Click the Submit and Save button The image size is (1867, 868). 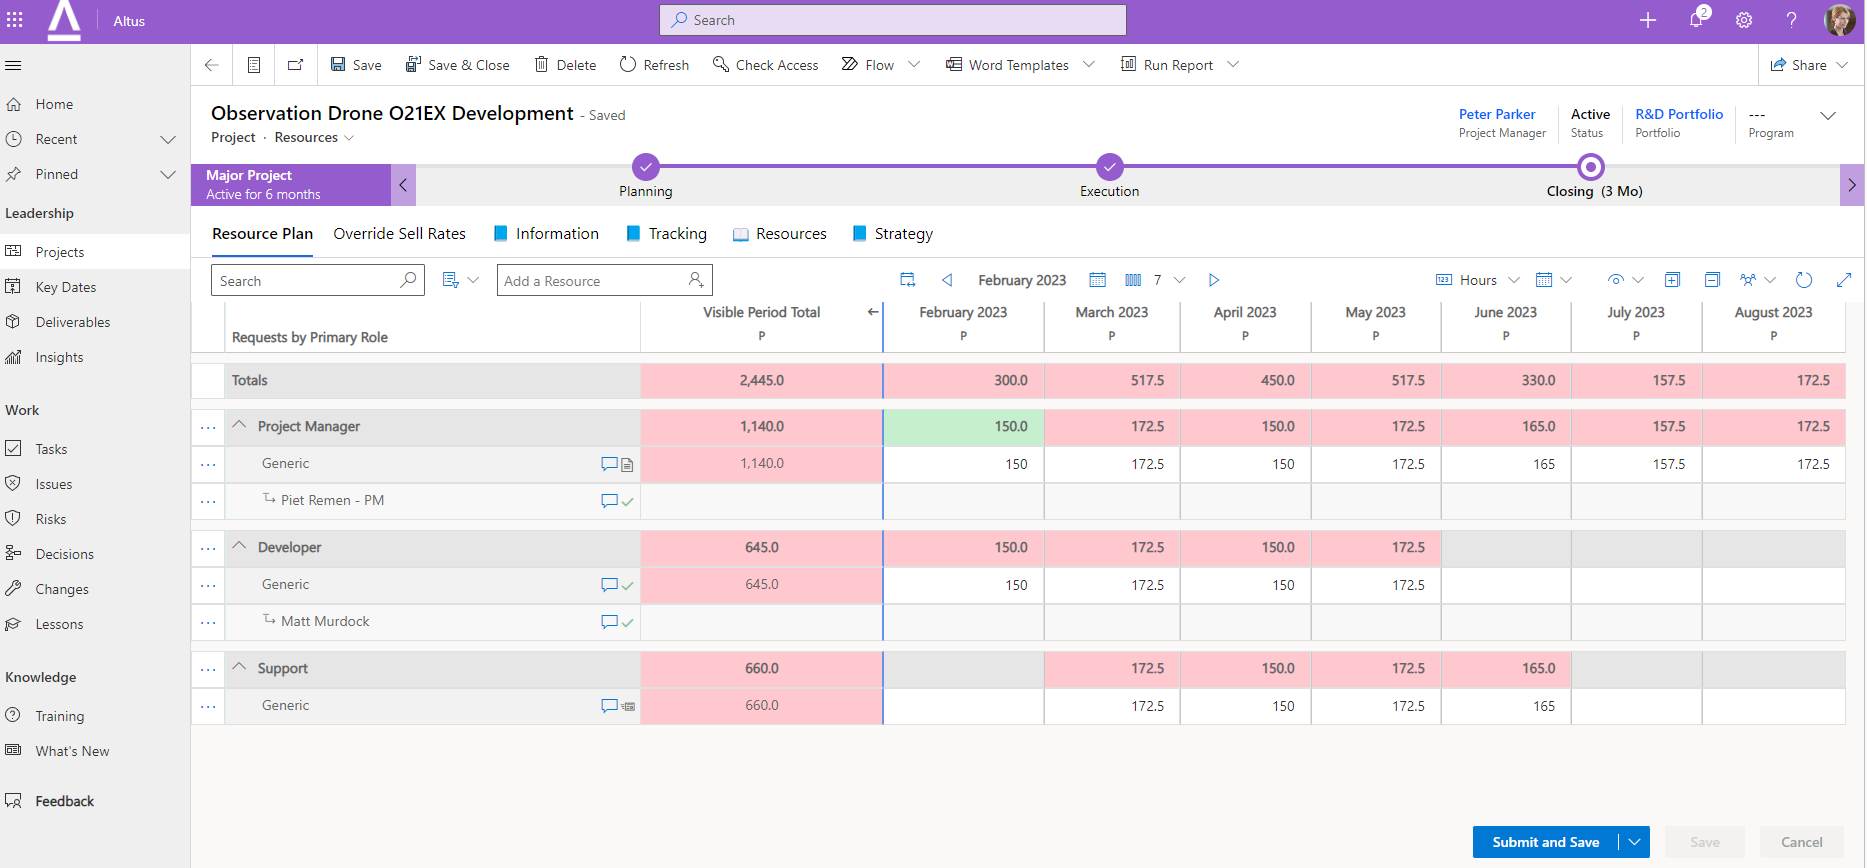tap(1545, 842)
